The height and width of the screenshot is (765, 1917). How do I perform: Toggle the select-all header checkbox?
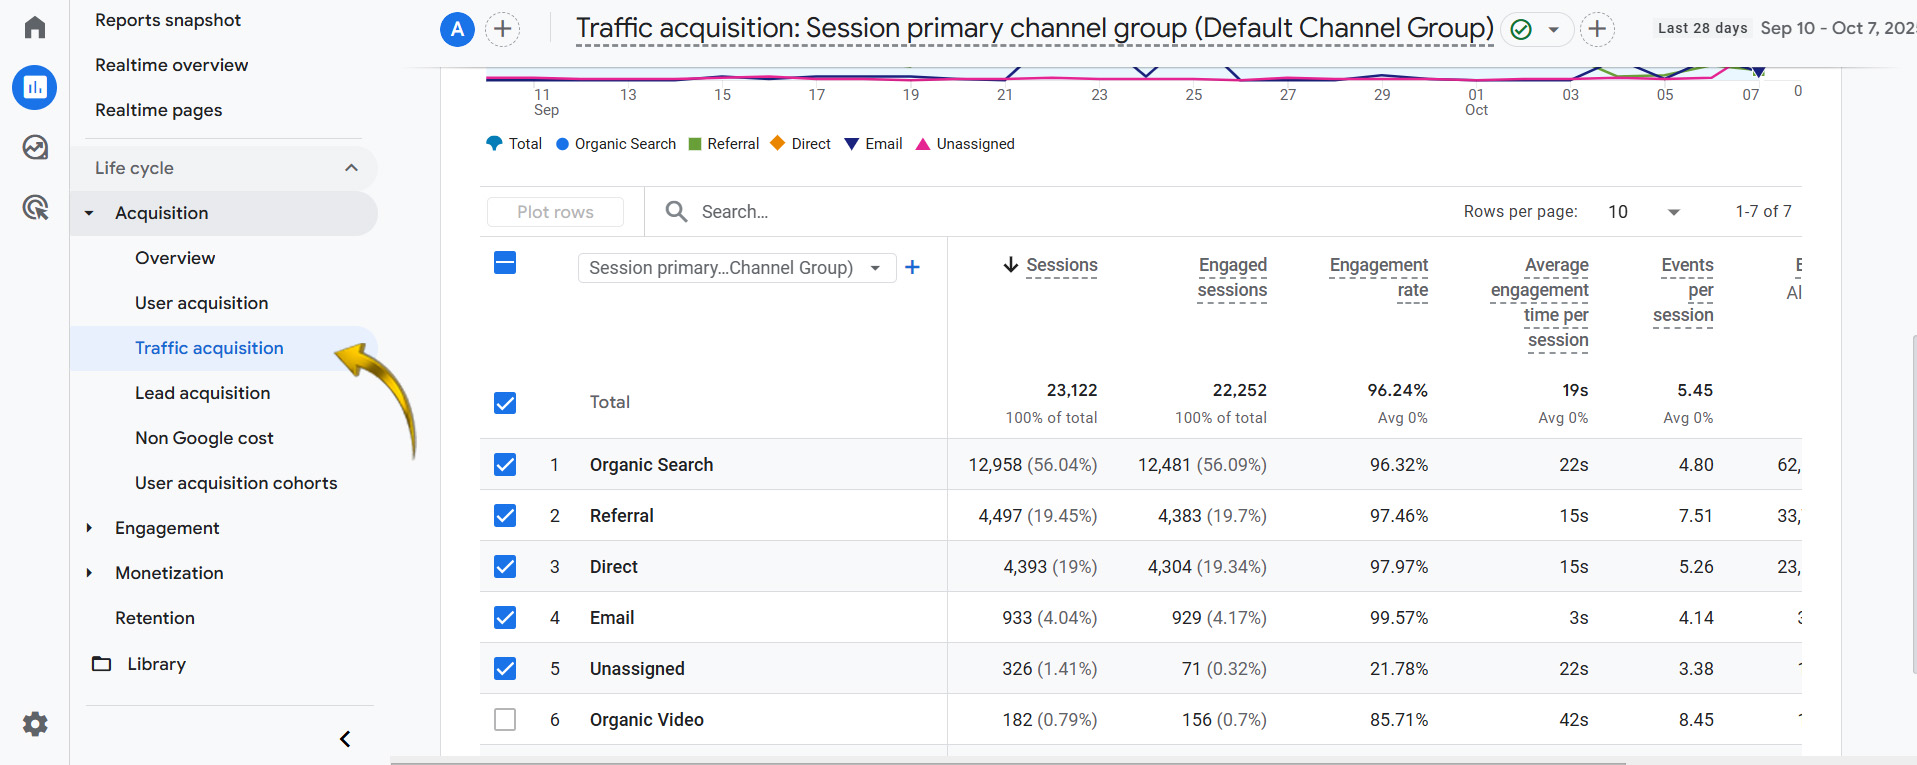pyautogui.click(x=505, y=263)
